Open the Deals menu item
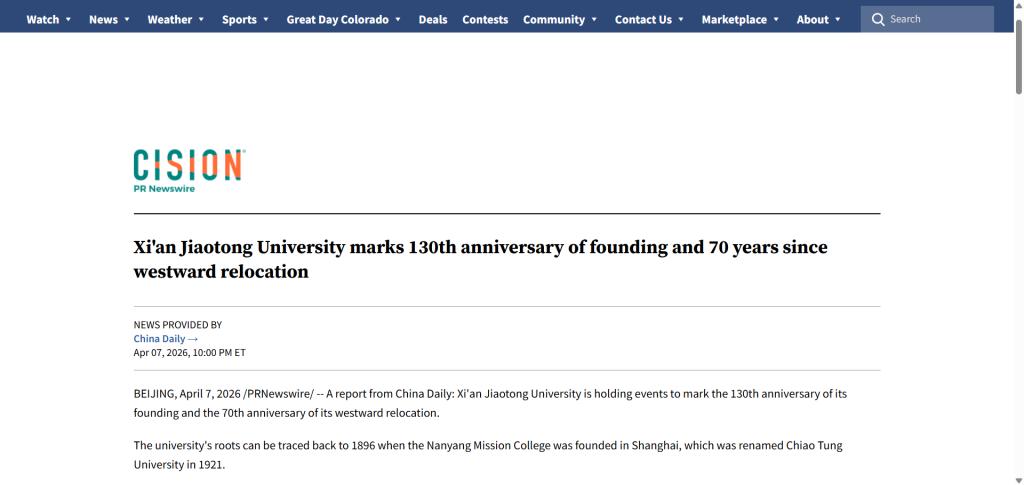This screenshot has width=1024, height=485. pyautogui.click(x=433, y=20)
